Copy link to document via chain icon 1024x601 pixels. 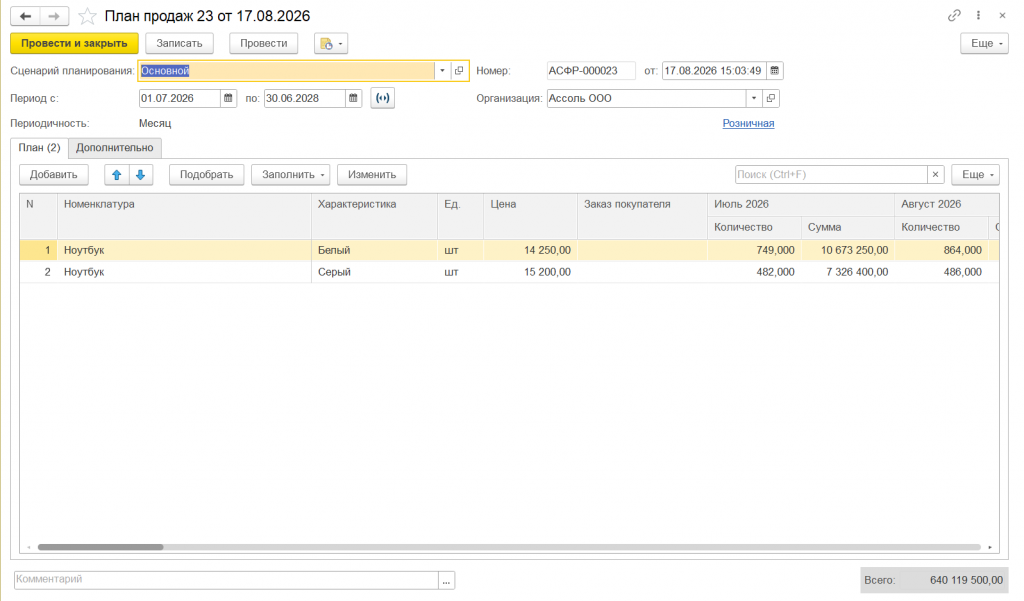[x=954, y=15]
